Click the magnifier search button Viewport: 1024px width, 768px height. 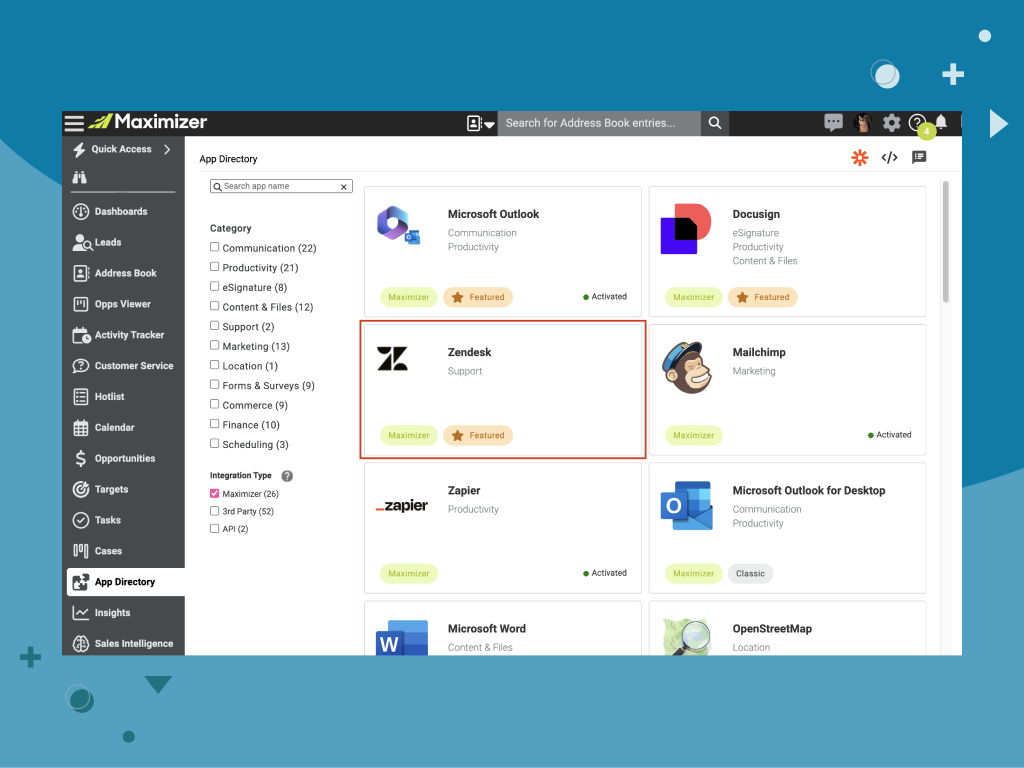715,123
